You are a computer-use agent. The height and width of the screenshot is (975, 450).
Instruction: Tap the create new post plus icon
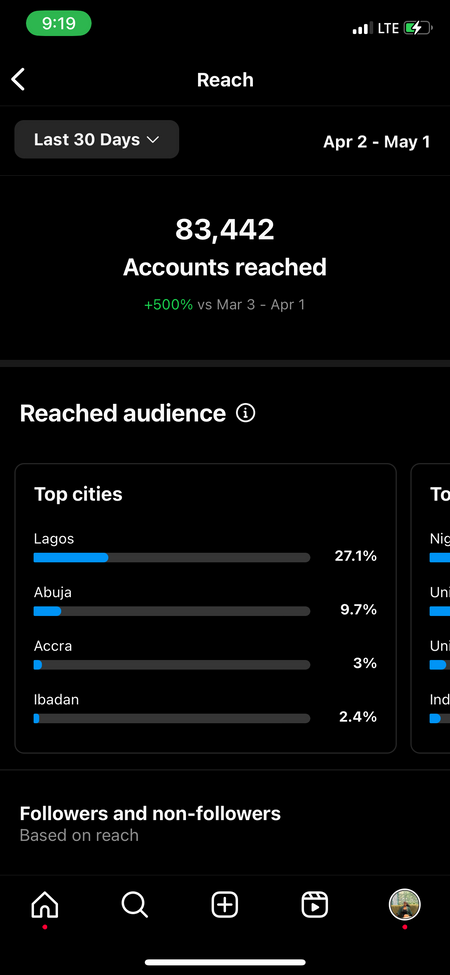(x=225, y=904)
